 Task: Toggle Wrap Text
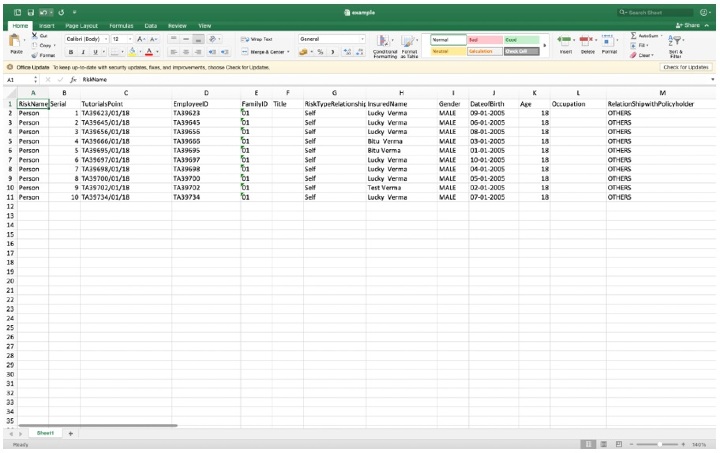coord(257,39)
